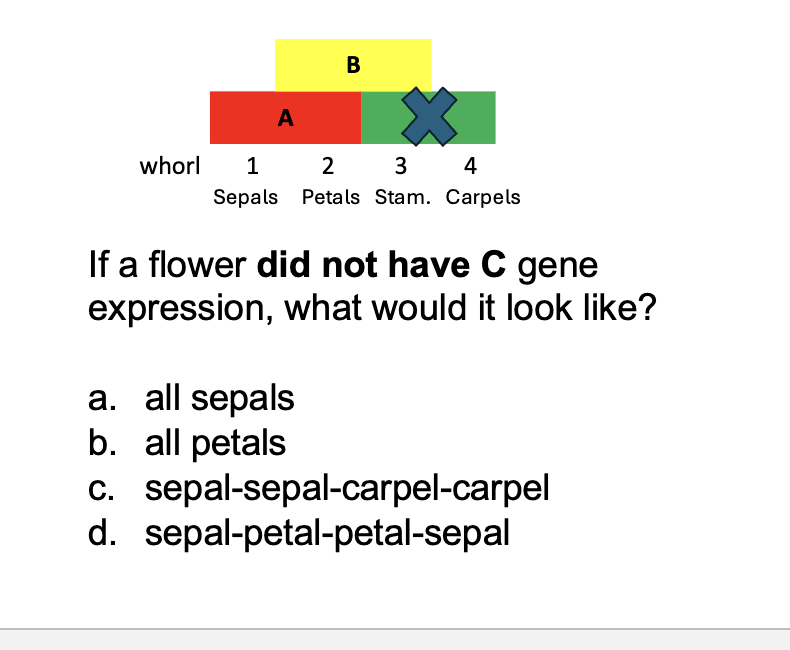This screenshot has width=790, height=650.
Task: Select answer a, all sepals
Action: pos(219,398)
